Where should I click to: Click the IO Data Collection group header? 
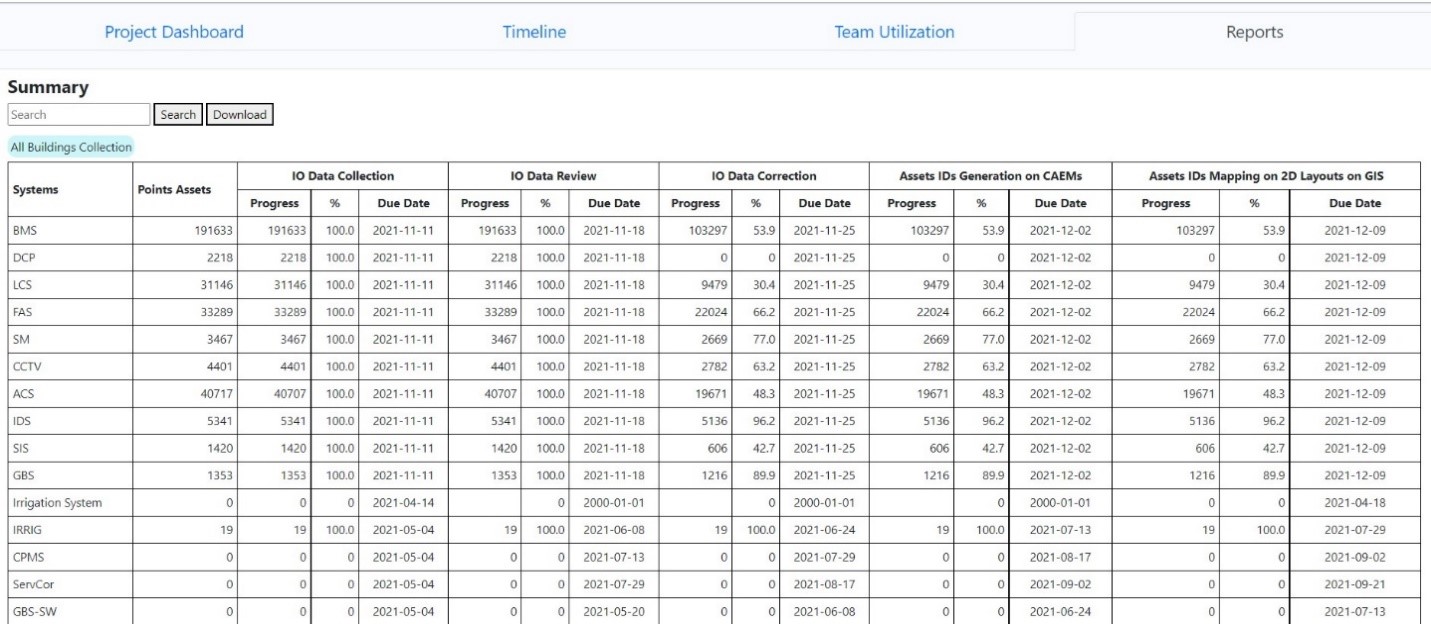tap(343, 176)
